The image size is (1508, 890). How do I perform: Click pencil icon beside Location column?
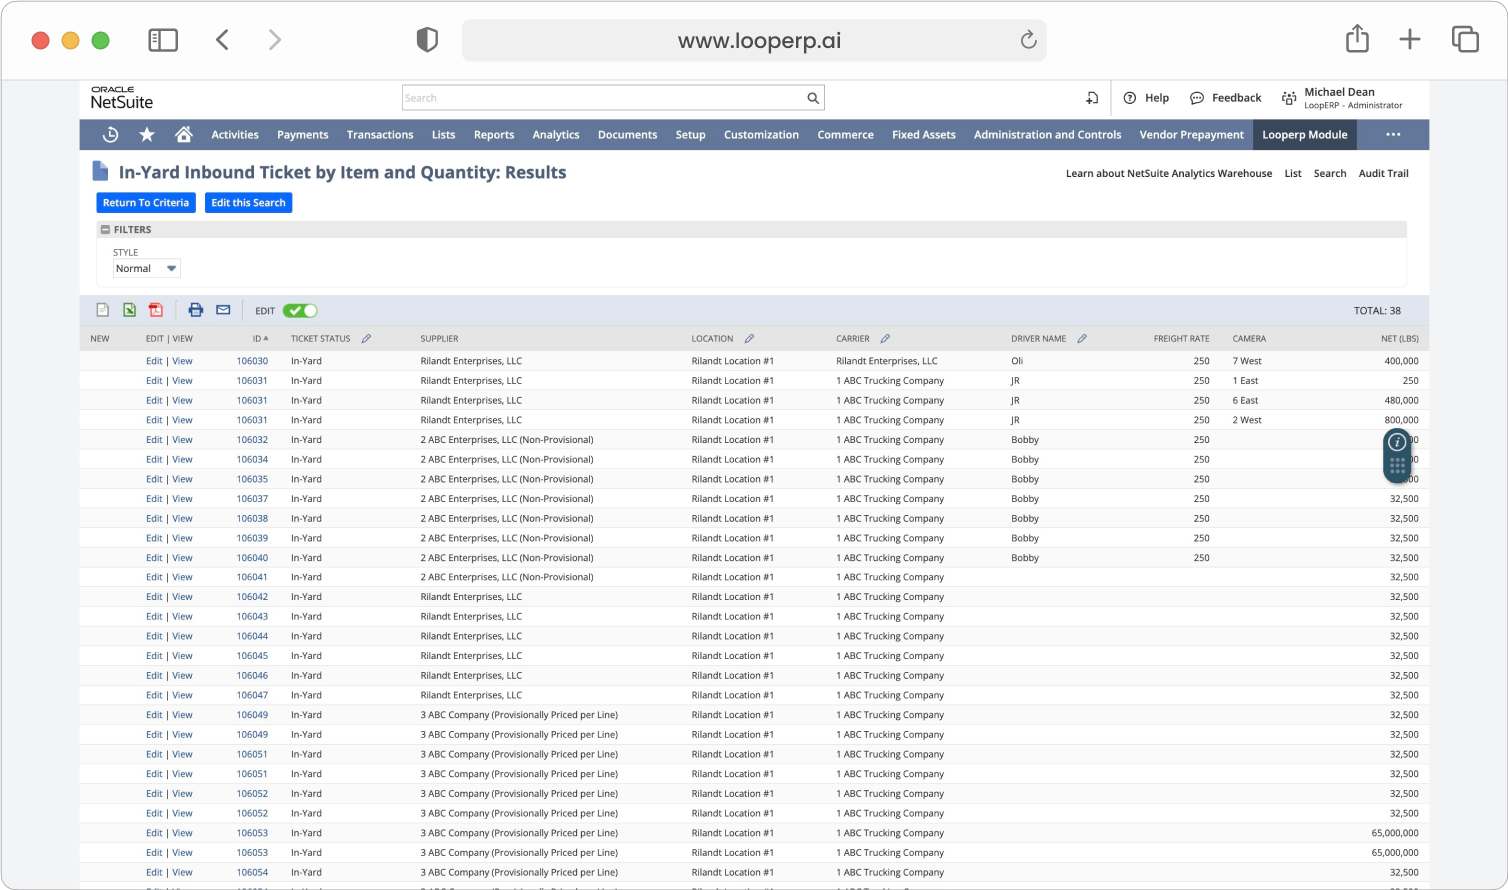[x=749, y=339]
